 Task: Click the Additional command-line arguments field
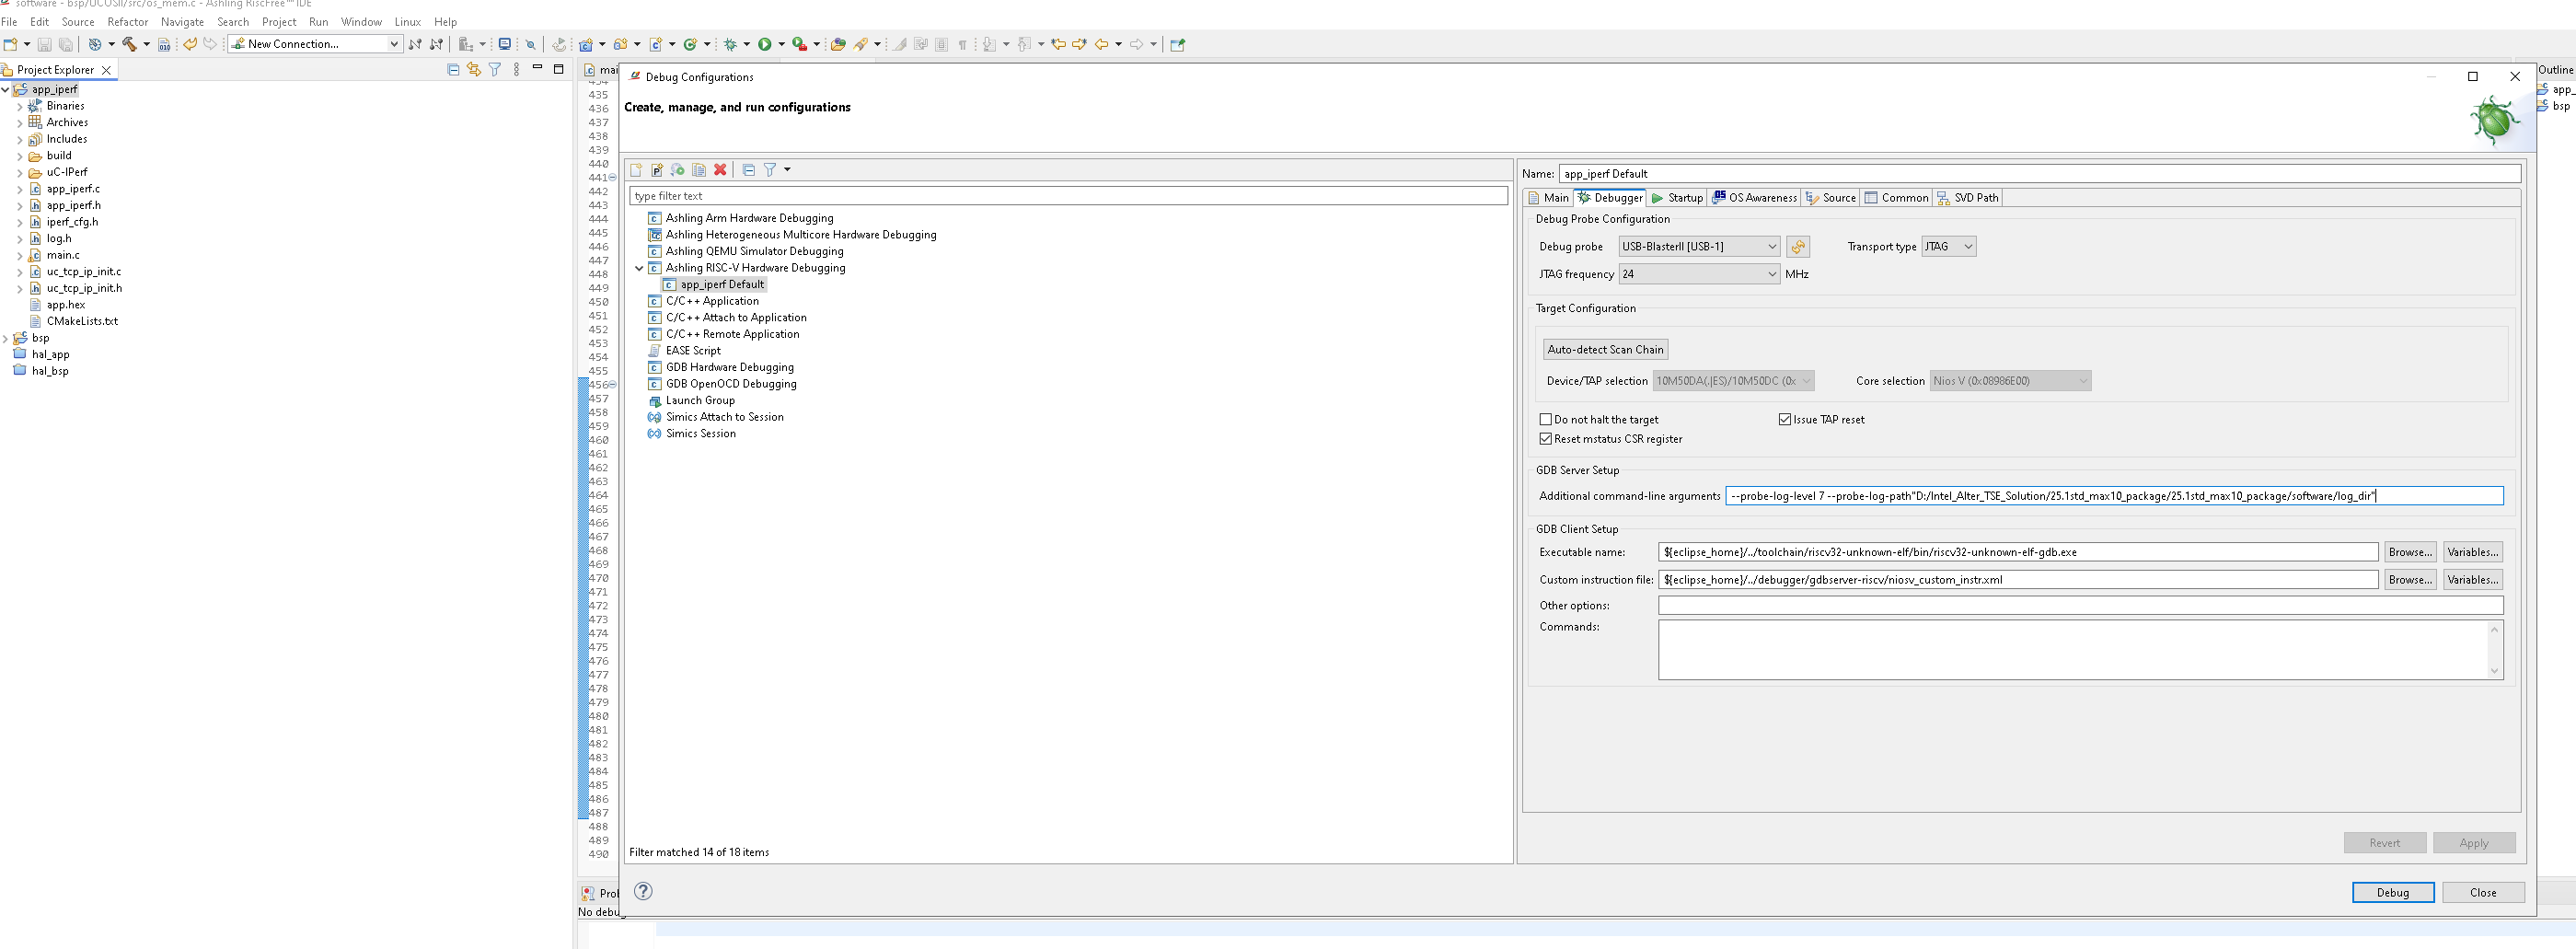pyautogui.click(x=2114, y=496)
